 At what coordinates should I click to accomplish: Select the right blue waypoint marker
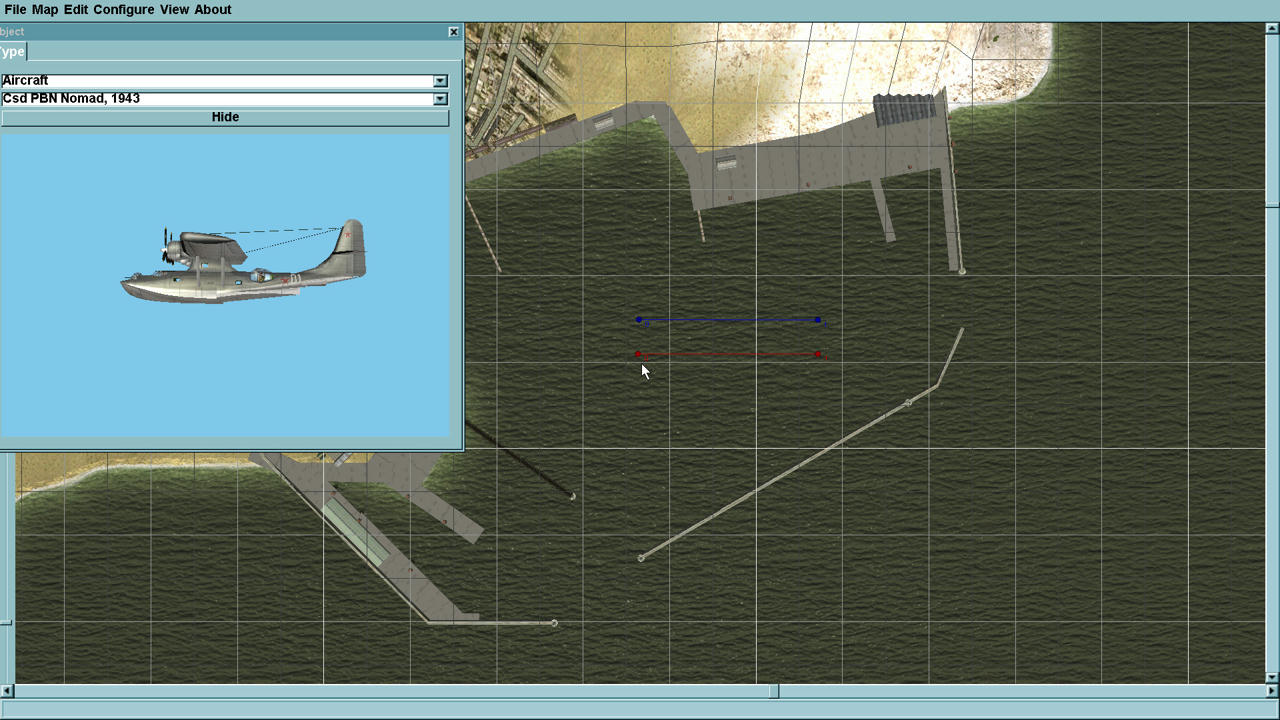point(818,320)
